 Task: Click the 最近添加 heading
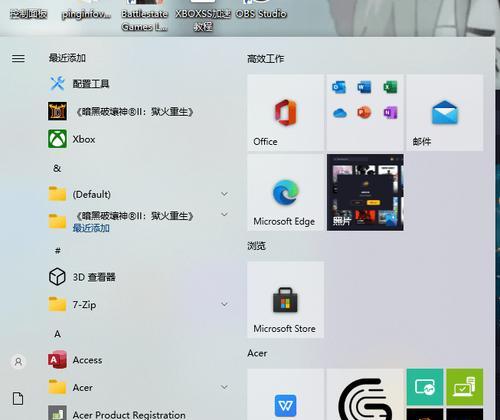[x=67, y=58]
